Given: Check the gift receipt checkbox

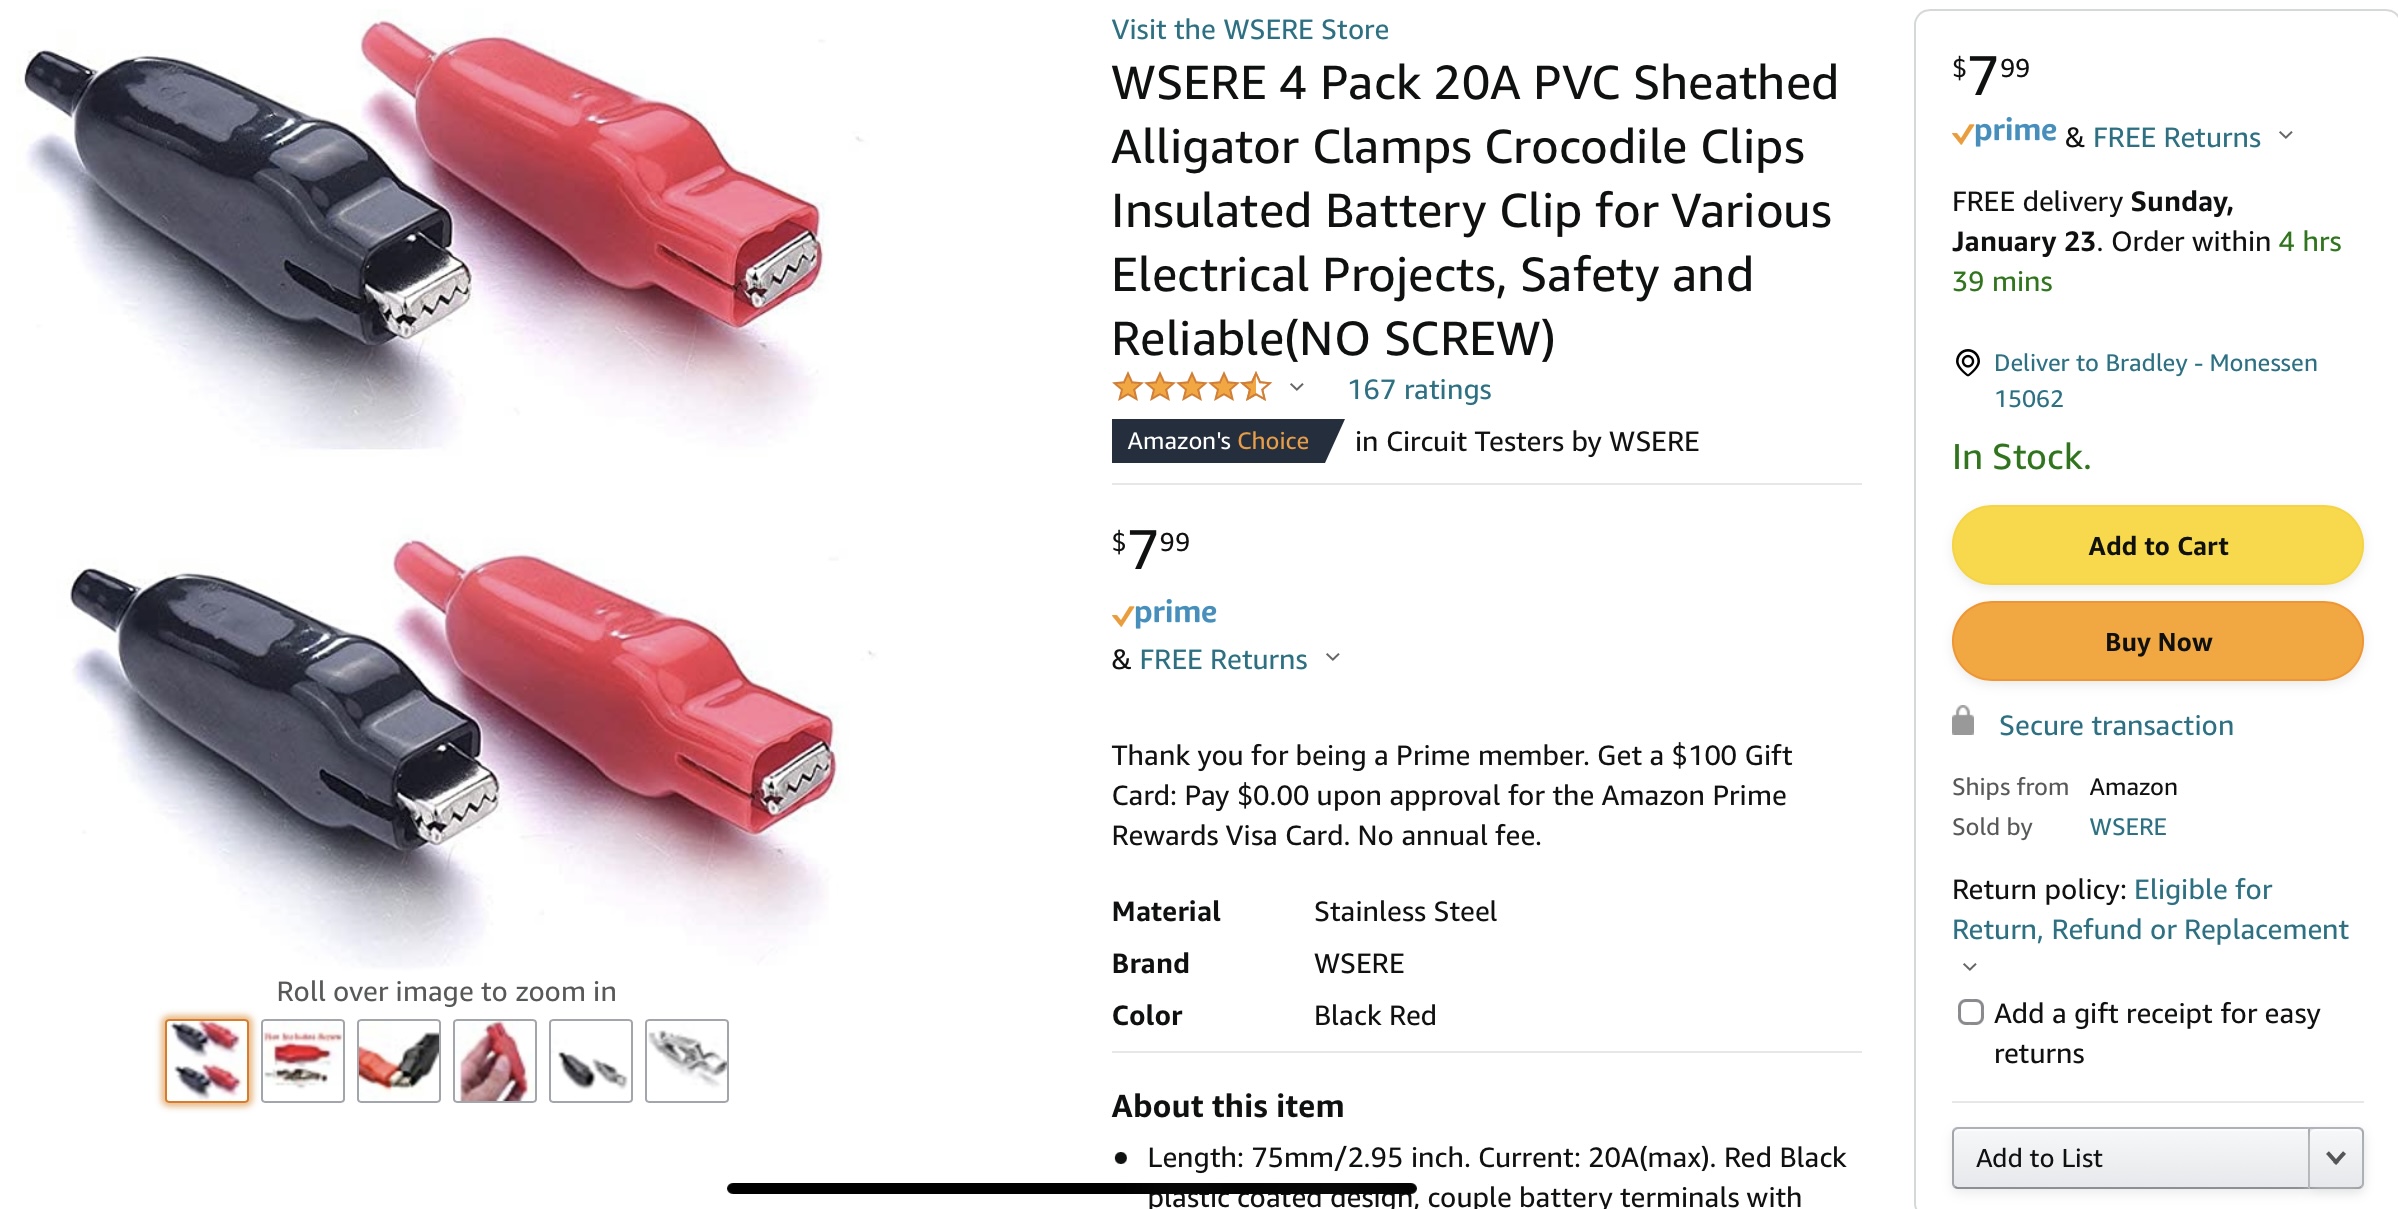Looking at the screenshot, I should tap(1970, 1012).
